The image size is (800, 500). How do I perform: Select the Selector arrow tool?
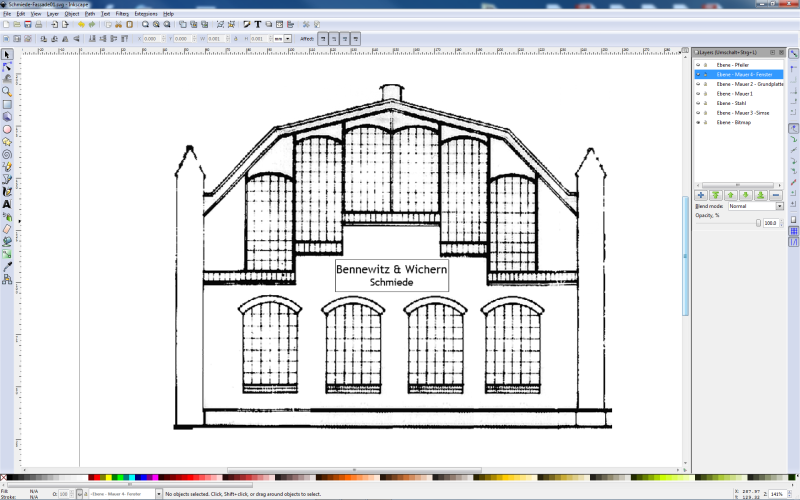click(x=7, y=54)
